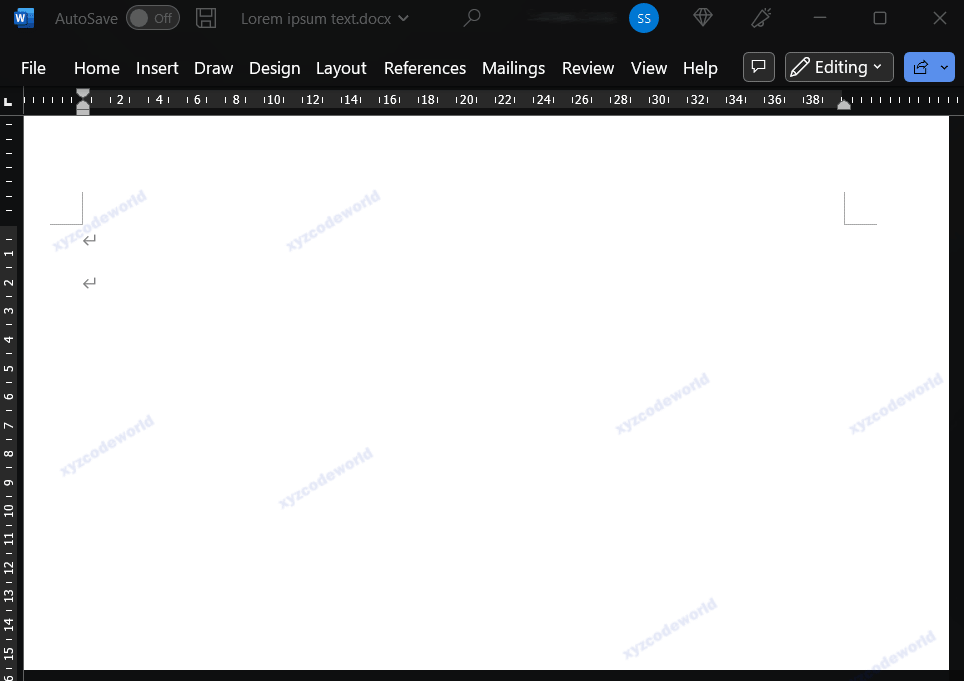Image resolution: width=964 pixels, height=681 pixels.
Task: Open the Lorem ipsum text.docx title dropdown
Action: (x=403, y=18)
